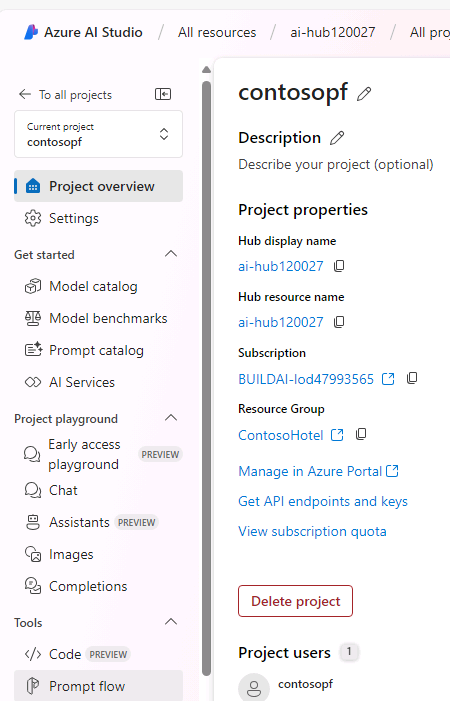
Task: Click the Project overview home icon
Action: [x=33, y=186]
